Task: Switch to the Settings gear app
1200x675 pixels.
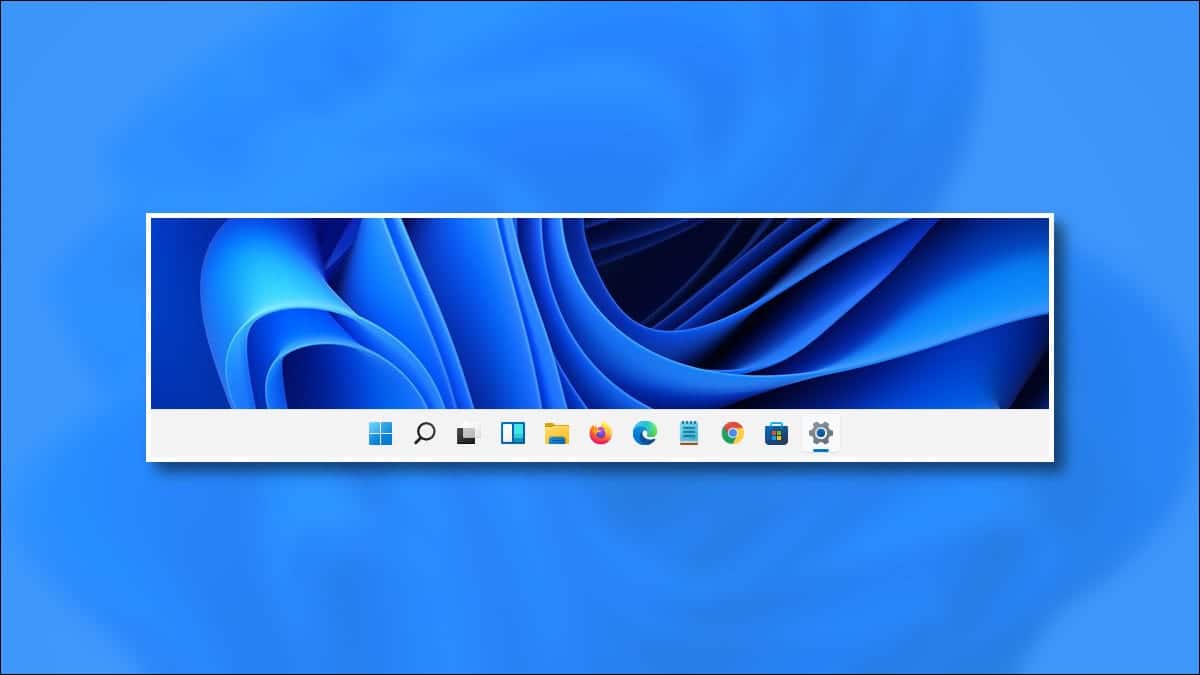Action: (x=821, y=433)
